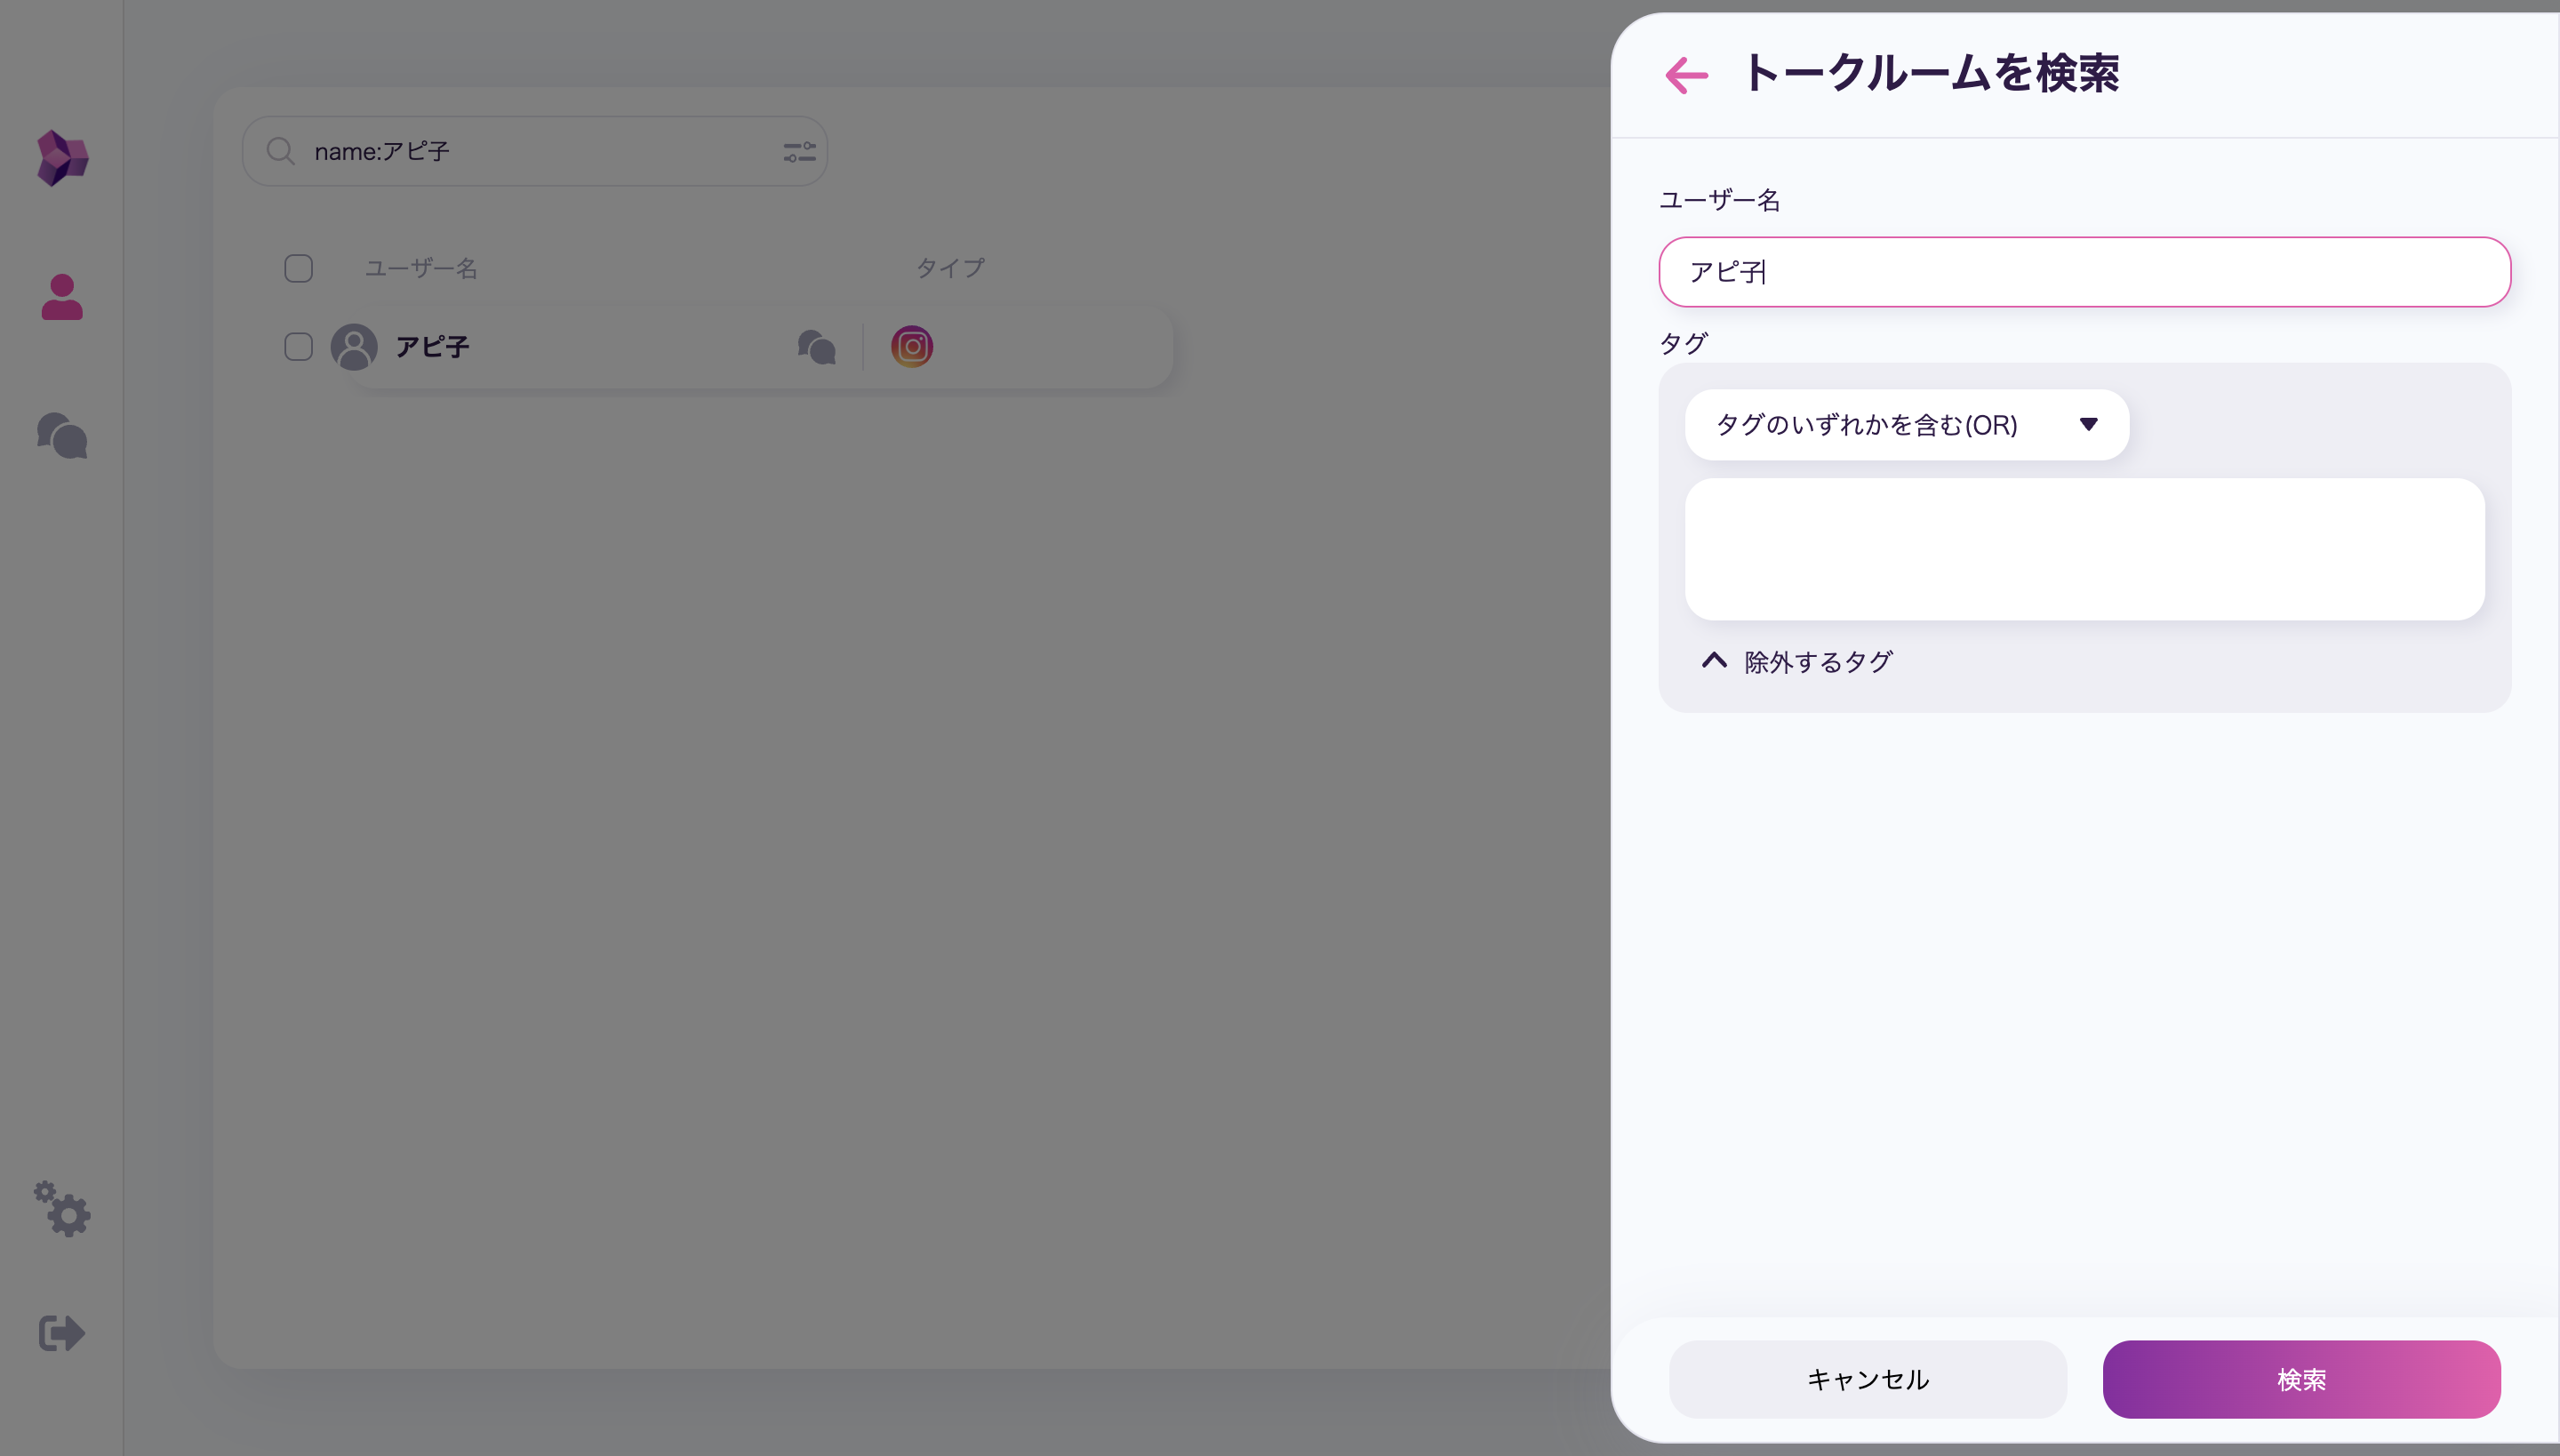Collapse the 除外するタグ section
The image size is (2560, 1456).
[x=1798, y=662]
